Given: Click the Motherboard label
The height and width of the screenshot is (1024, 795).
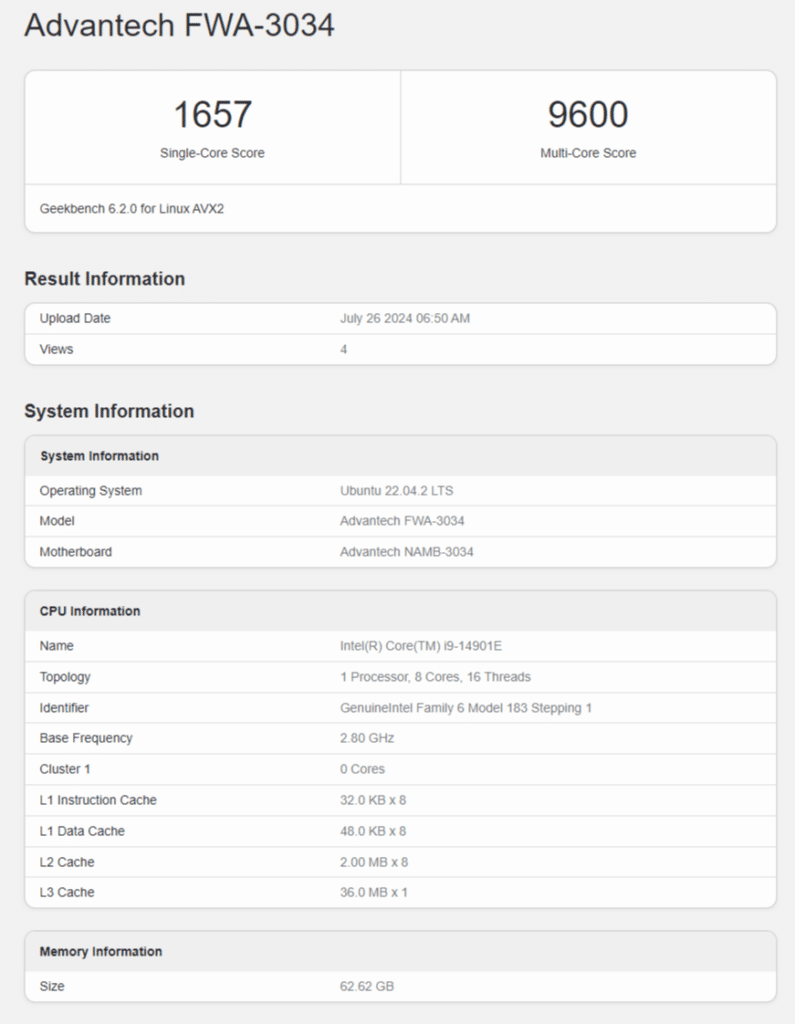Looking at the screenshot, I should (x=76, y=552).
